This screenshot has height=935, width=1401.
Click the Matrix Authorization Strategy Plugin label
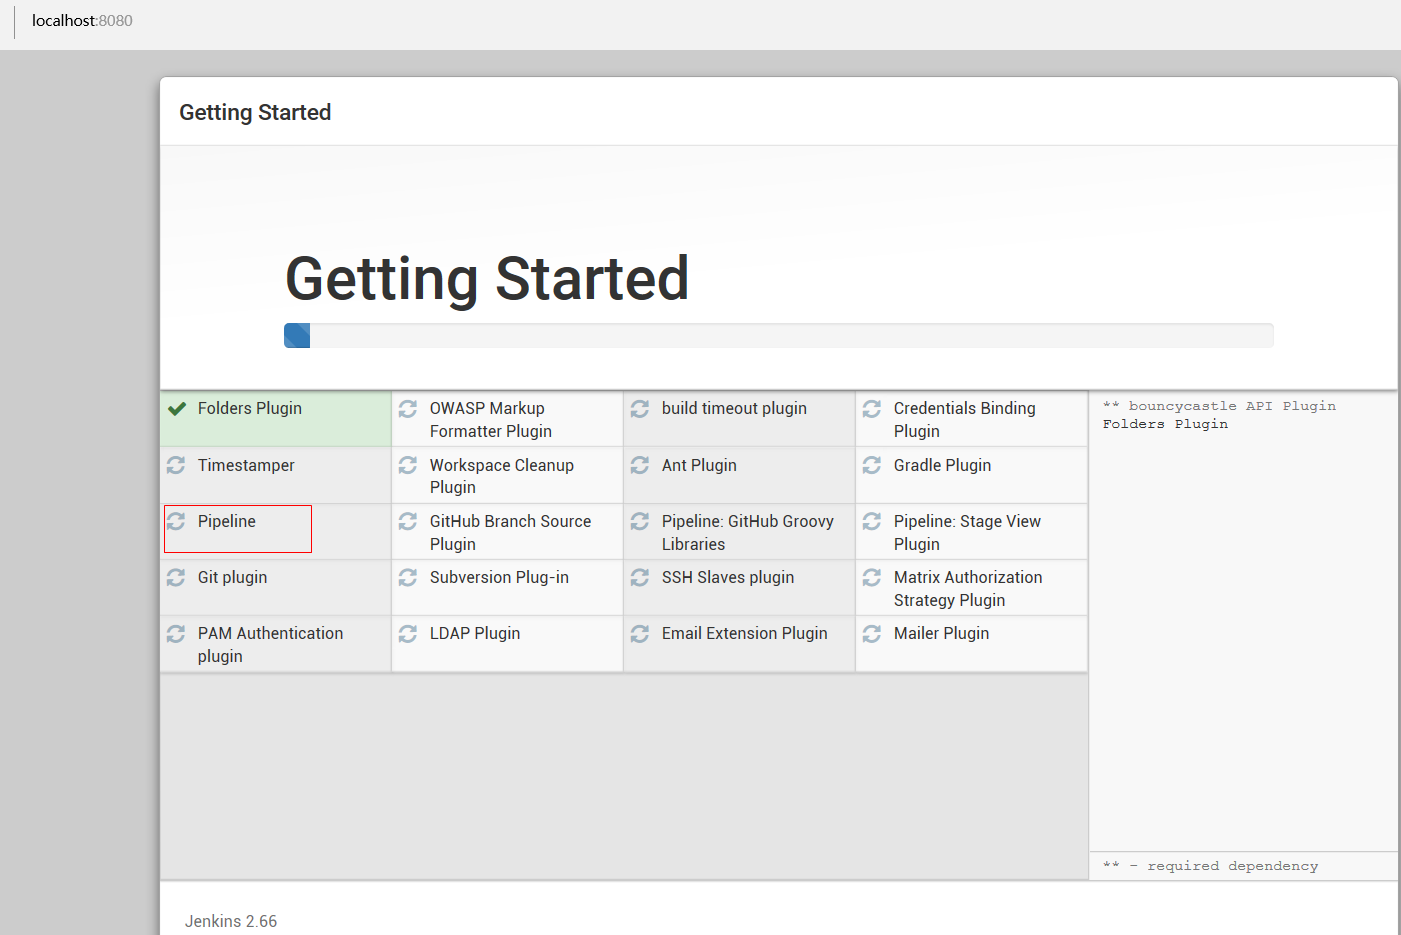[968, 588]
